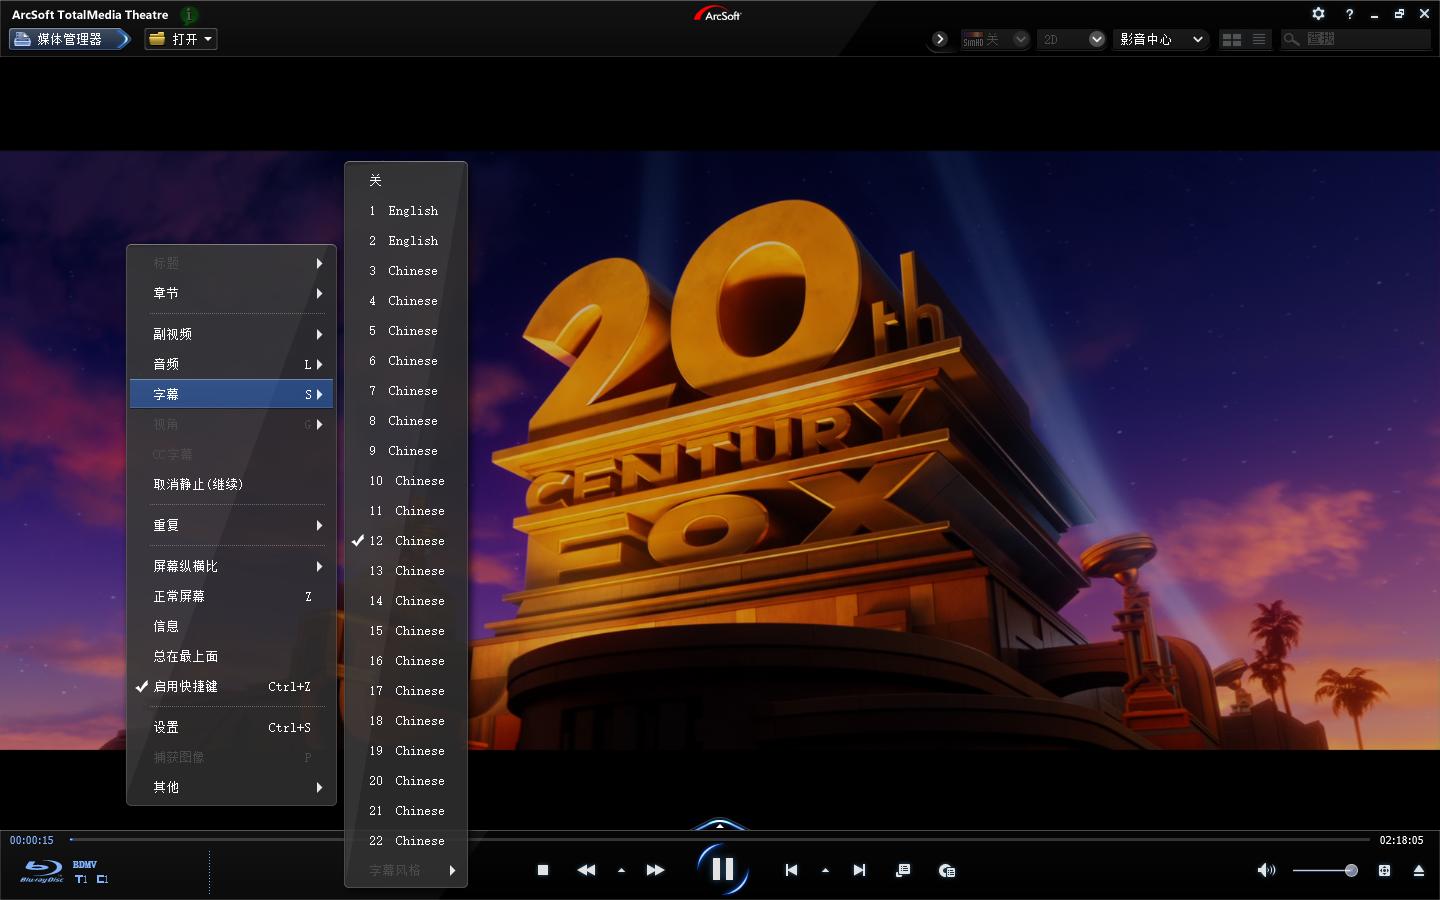
Task: Click the info icon beside title
Action: click(189, 14)
